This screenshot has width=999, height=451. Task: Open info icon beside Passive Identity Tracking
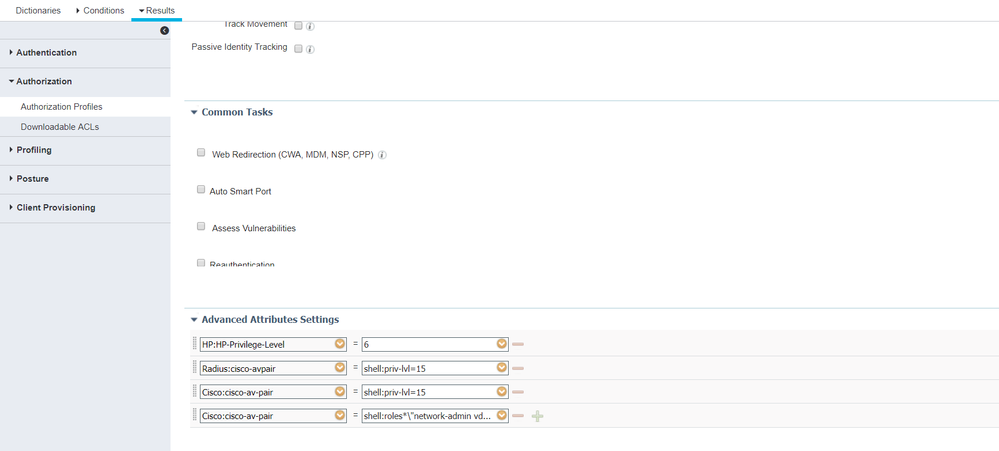[x=310, y=49]
